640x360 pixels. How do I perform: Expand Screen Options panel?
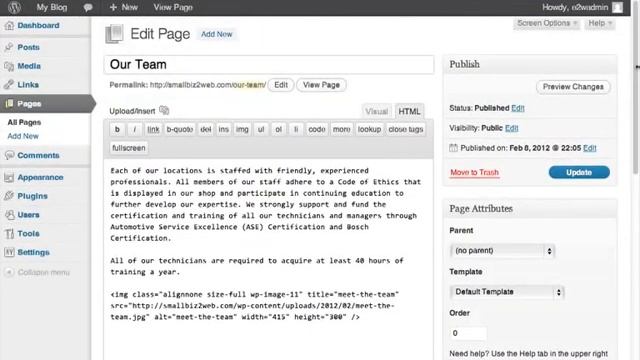click(x=547, y=23)
